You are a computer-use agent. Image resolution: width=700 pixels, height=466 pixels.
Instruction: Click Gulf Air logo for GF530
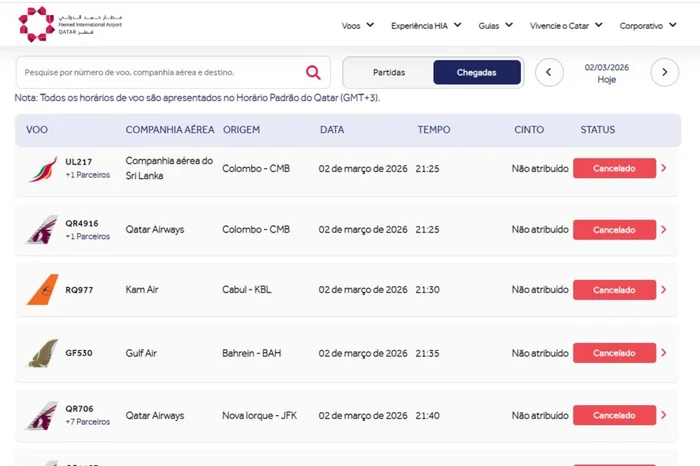(42, 353)
